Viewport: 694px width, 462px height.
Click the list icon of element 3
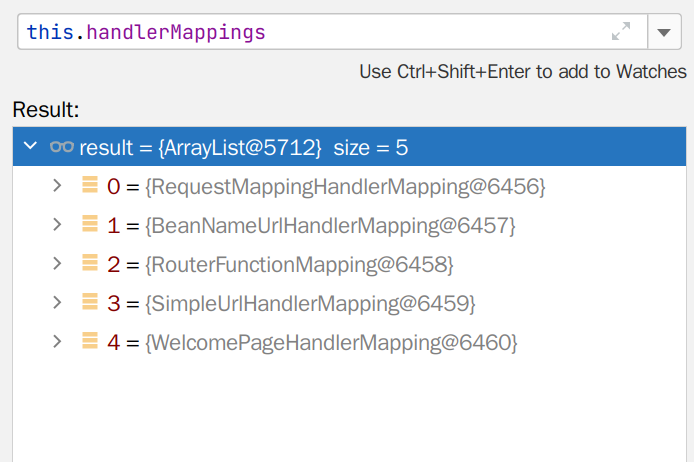(90, 301)
